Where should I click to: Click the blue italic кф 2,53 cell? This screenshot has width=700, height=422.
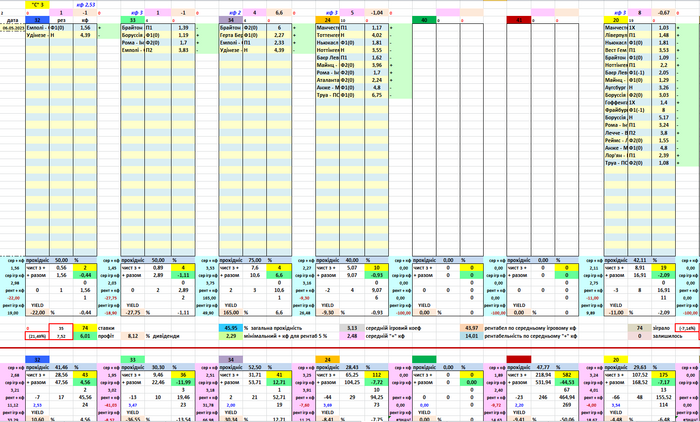point(85,5)
